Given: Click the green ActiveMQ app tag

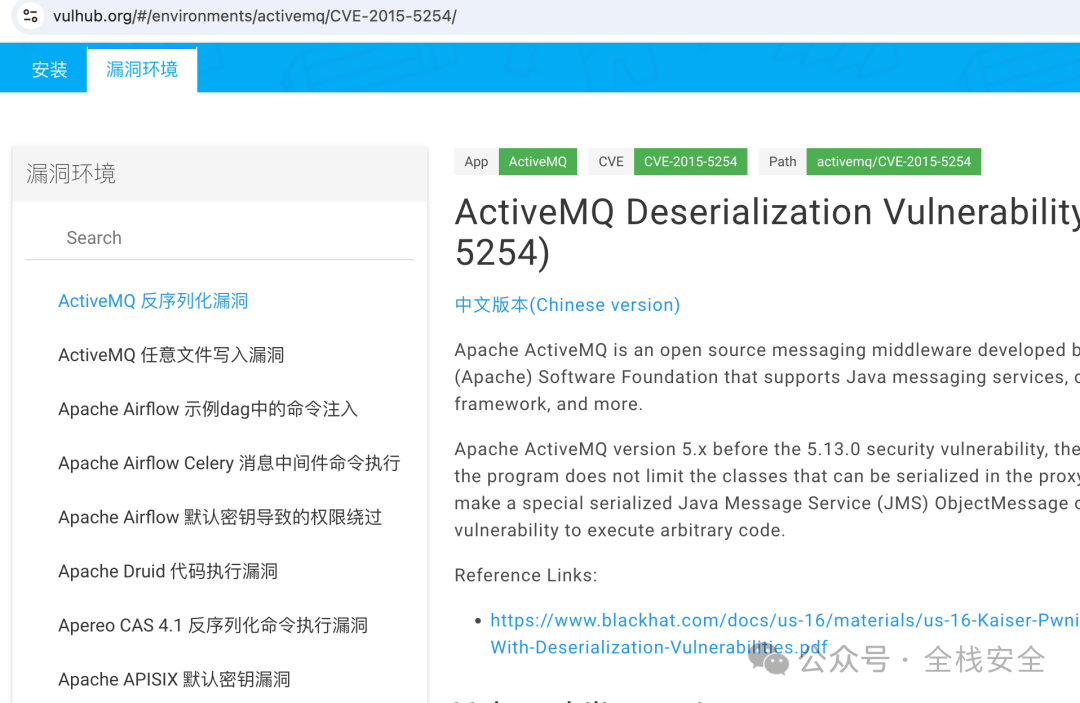Looking at the screenshot, I should coord(537,162).
